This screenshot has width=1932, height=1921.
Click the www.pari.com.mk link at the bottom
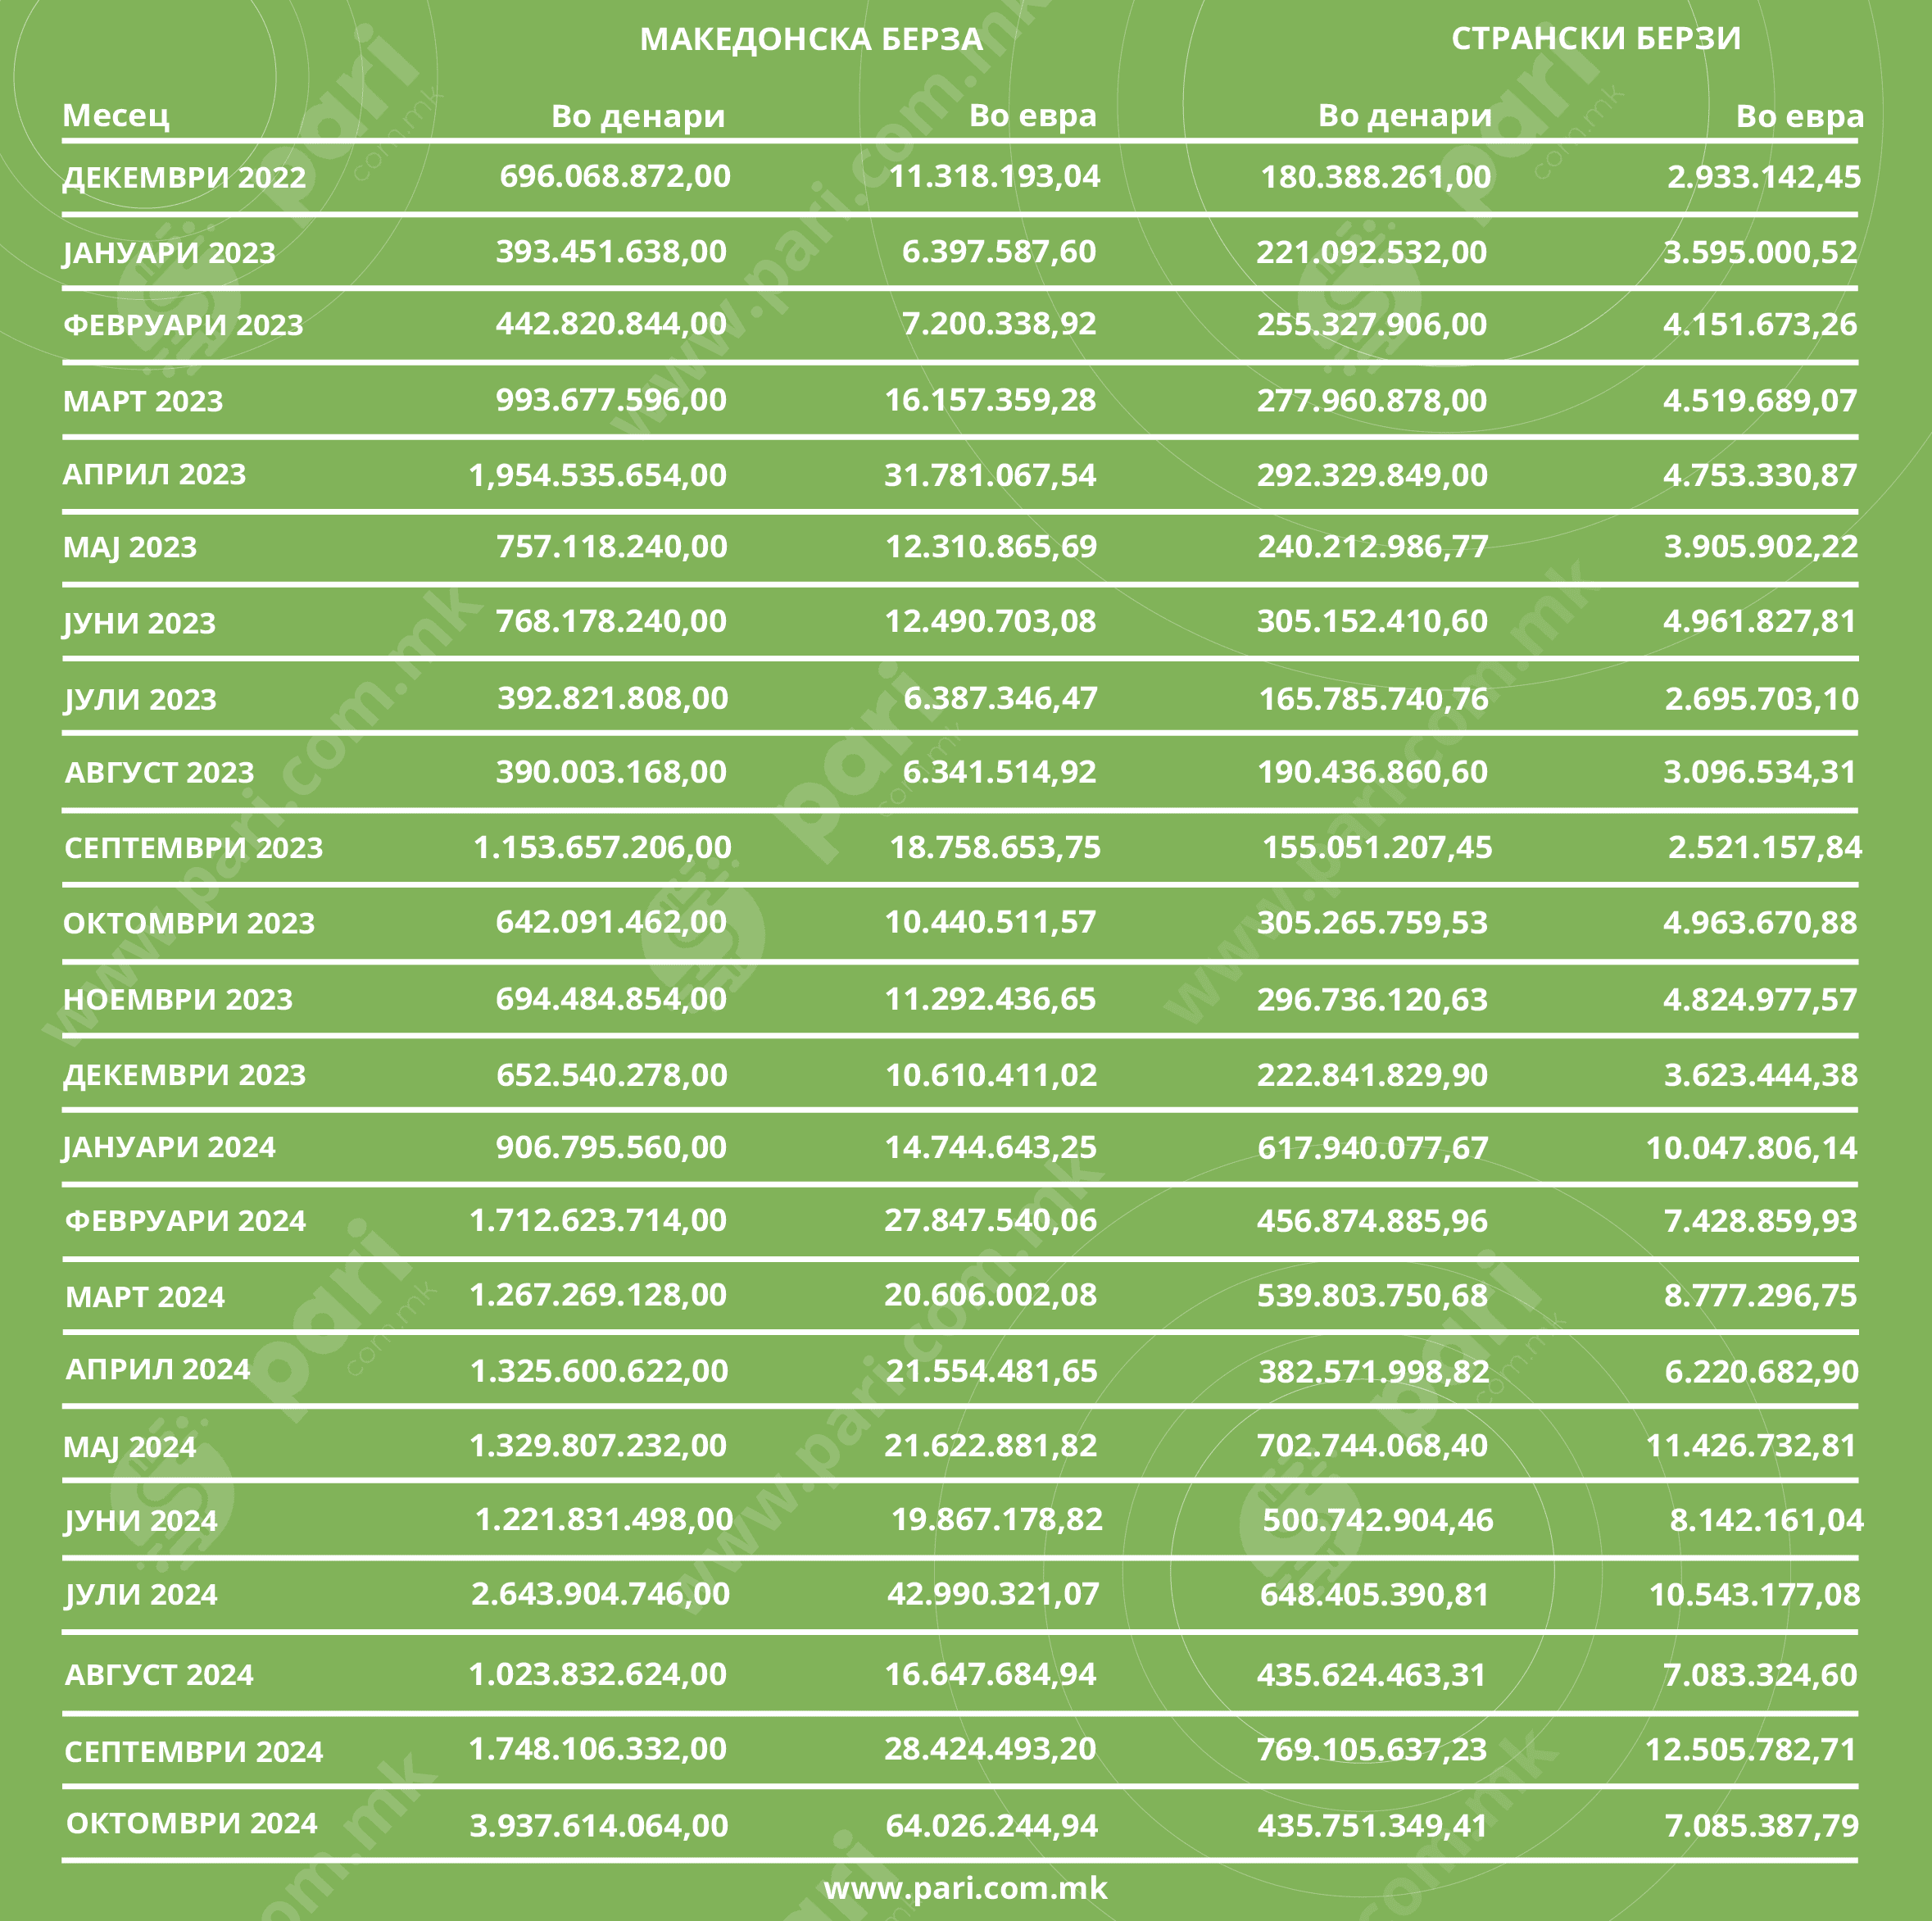tap(965, 1887)
